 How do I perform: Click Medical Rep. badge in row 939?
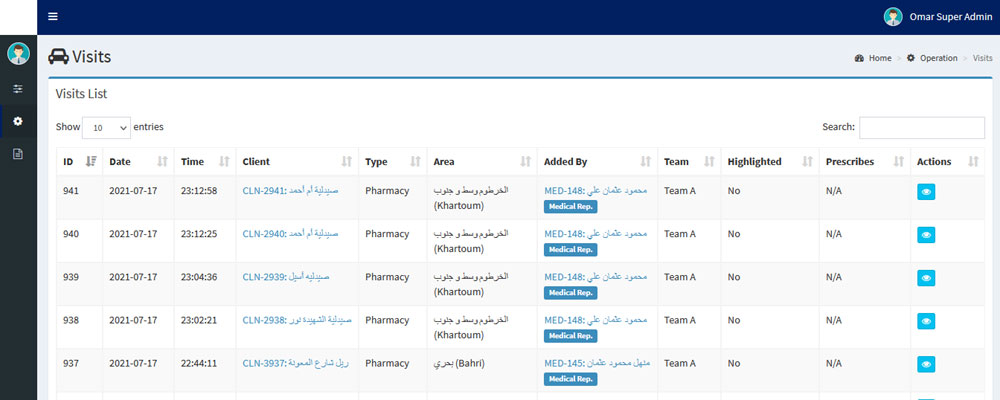[570, 293]
